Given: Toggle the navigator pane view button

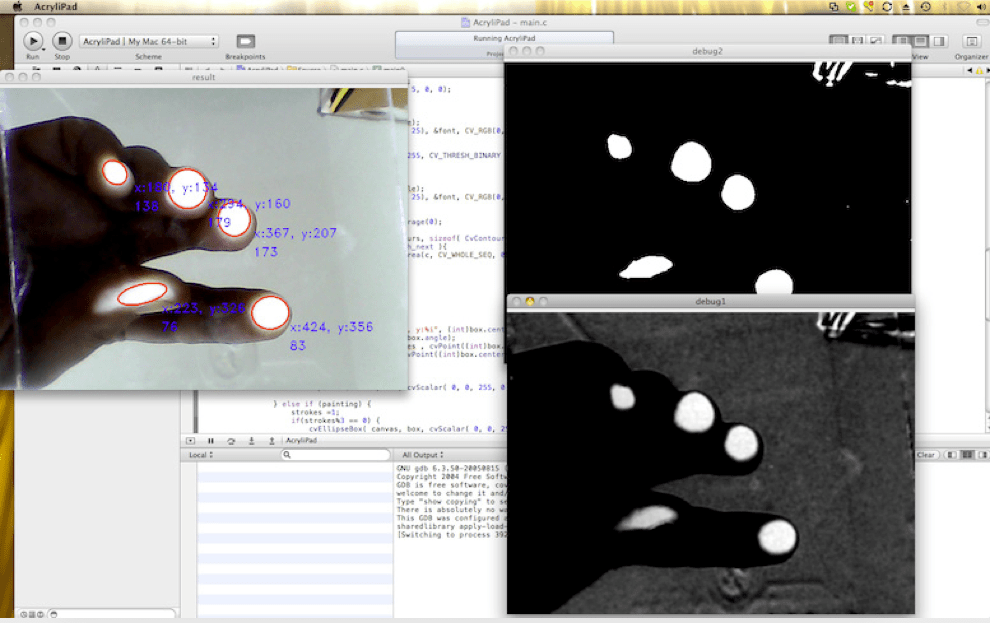Looking at the screenshot, I should (900, 41).
